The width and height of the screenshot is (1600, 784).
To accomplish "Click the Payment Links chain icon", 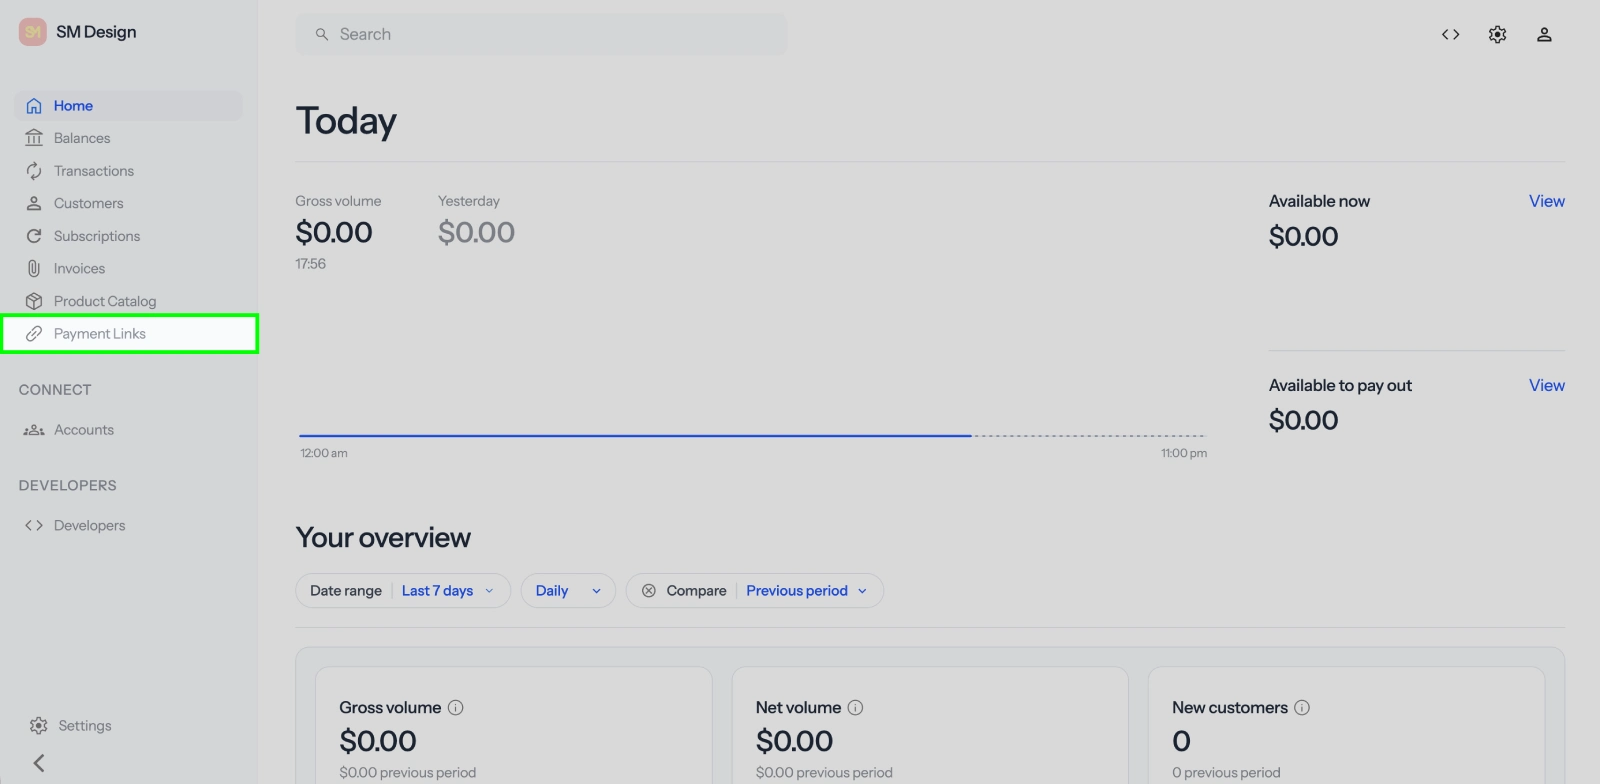I will [34, 334].
